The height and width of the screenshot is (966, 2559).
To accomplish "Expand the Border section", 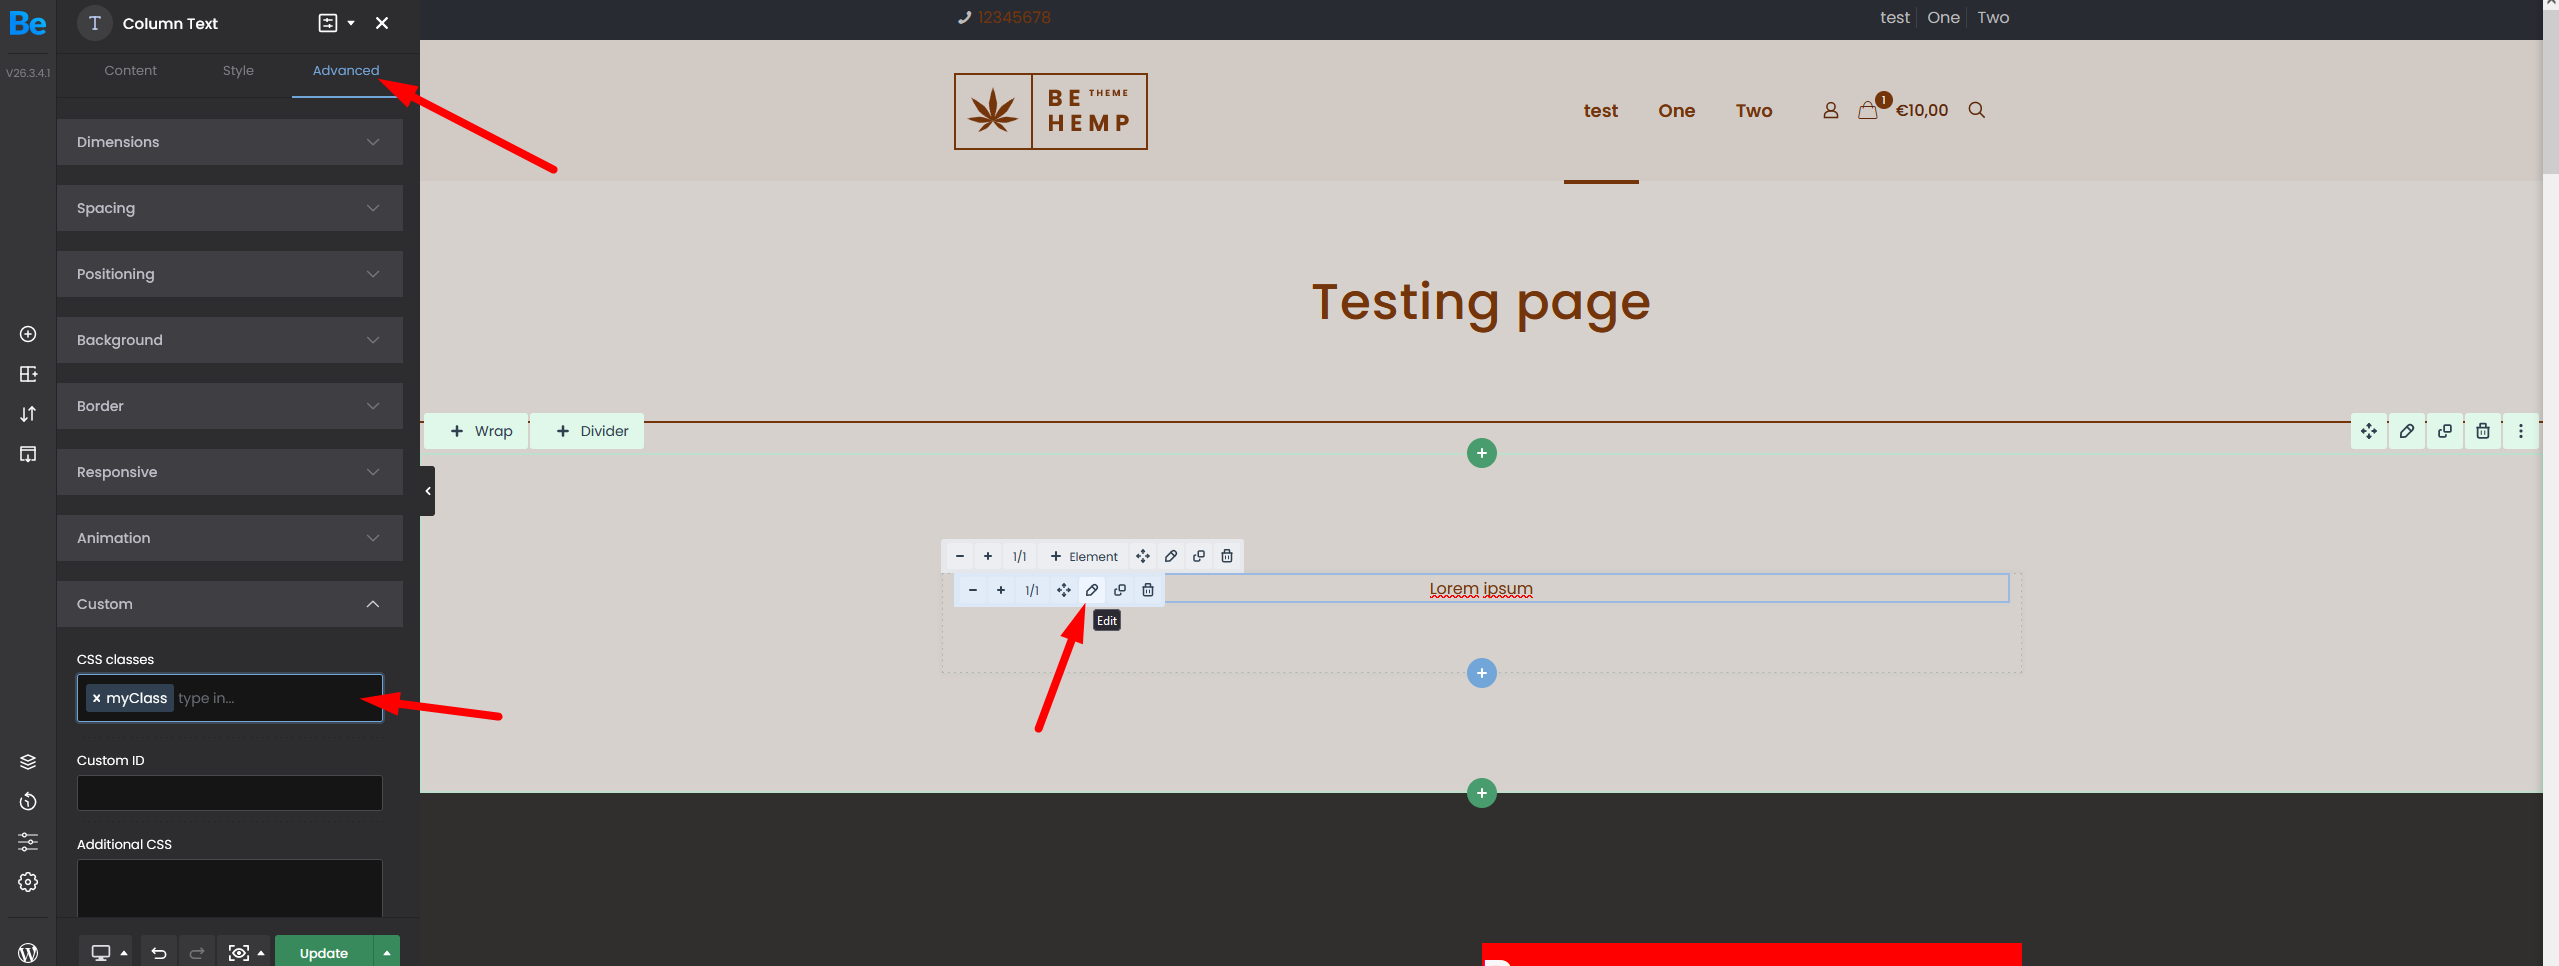I will [x=230, y=406].
